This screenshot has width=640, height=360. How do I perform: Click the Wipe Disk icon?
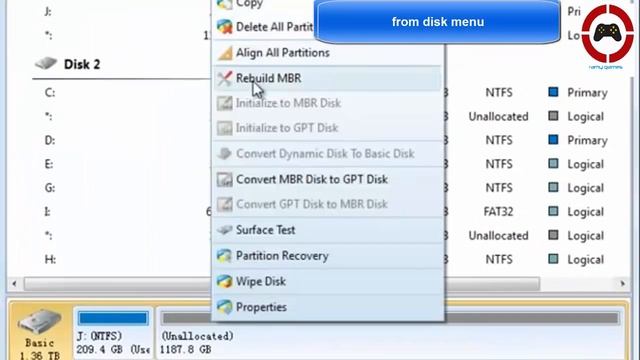coord(224,282)
